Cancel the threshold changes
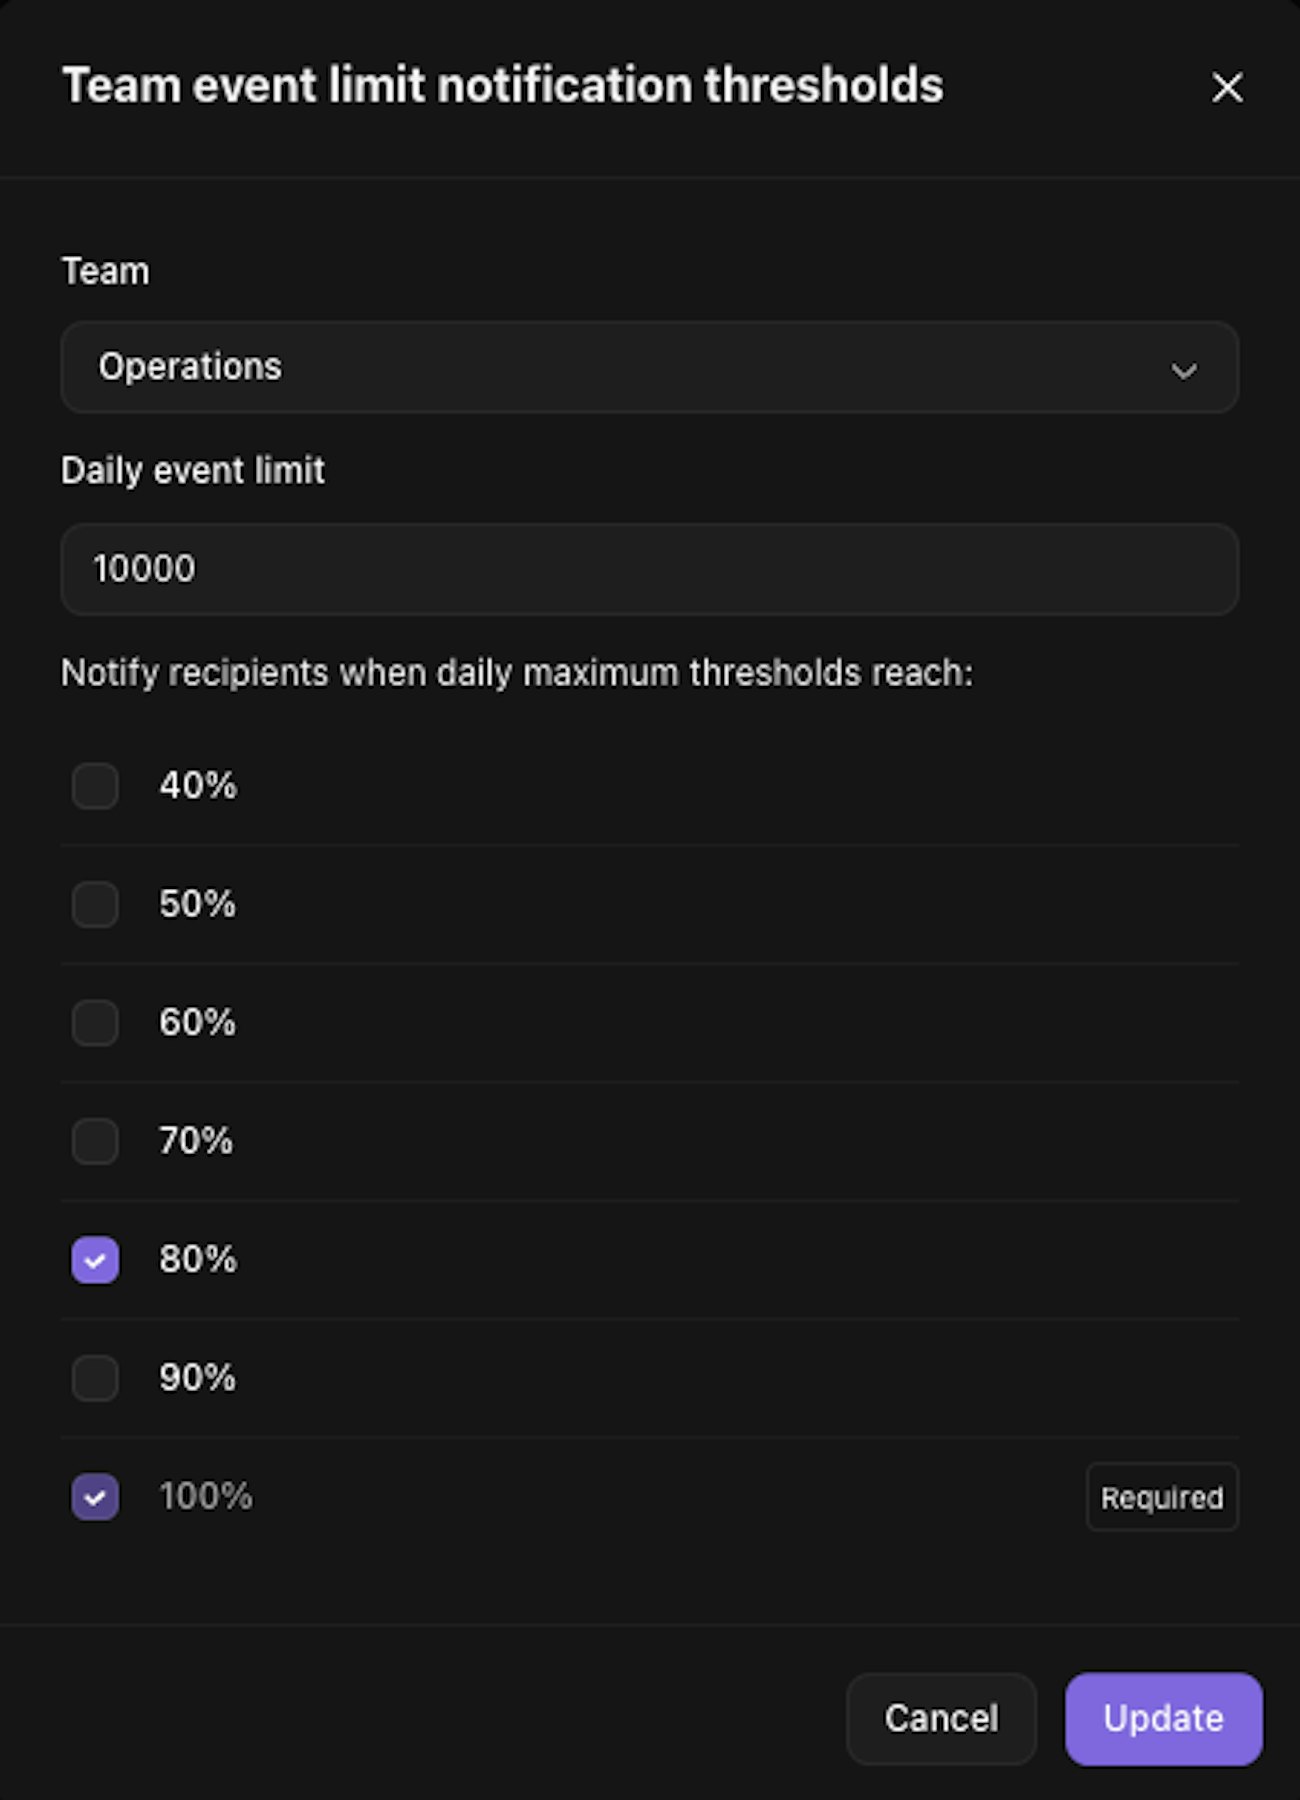 (x=941, y=1718)
